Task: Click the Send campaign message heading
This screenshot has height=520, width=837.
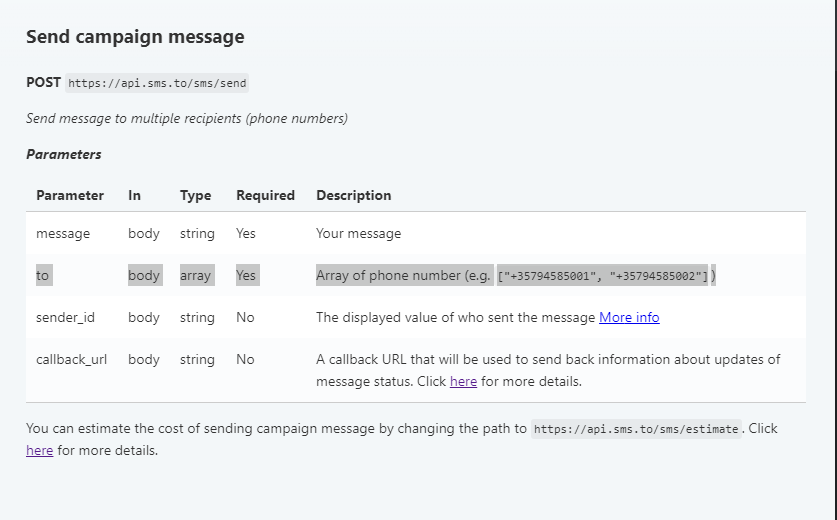Action: pyautogui.click(x=135, y=37)
